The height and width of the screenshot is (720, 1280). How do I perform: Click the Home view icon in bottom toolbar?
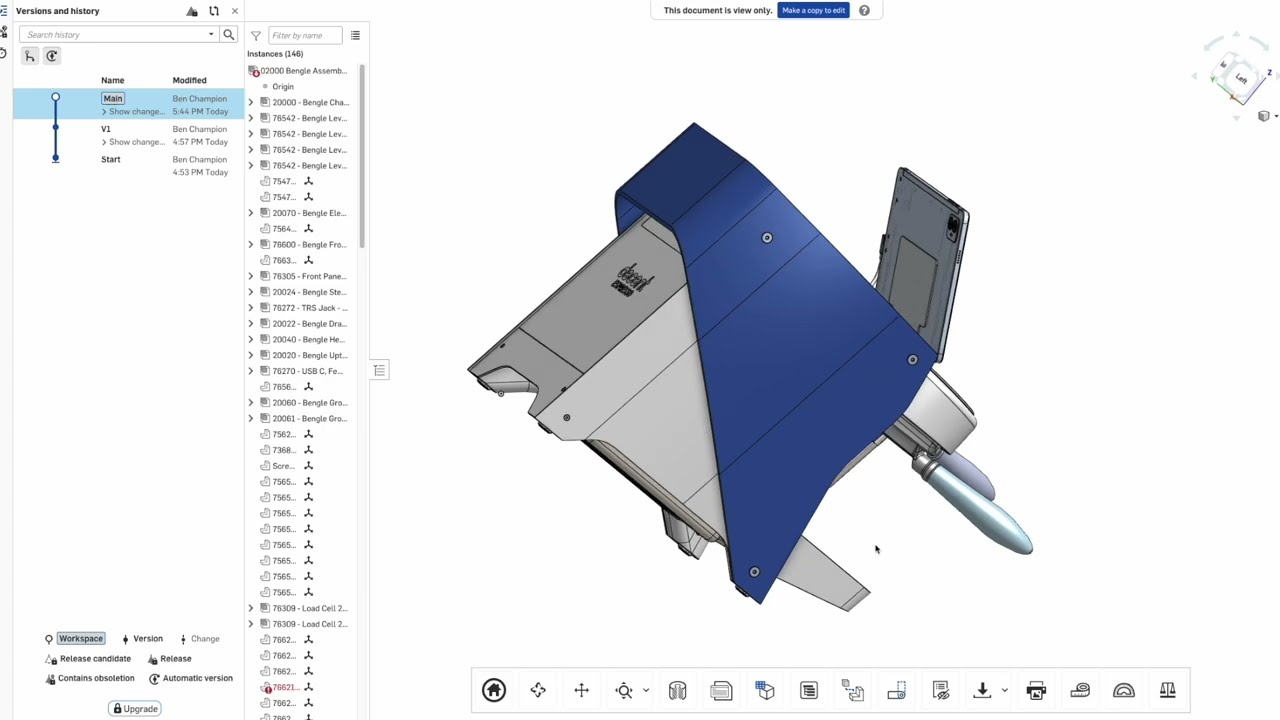pyautogui.click(x=494, y=690)
